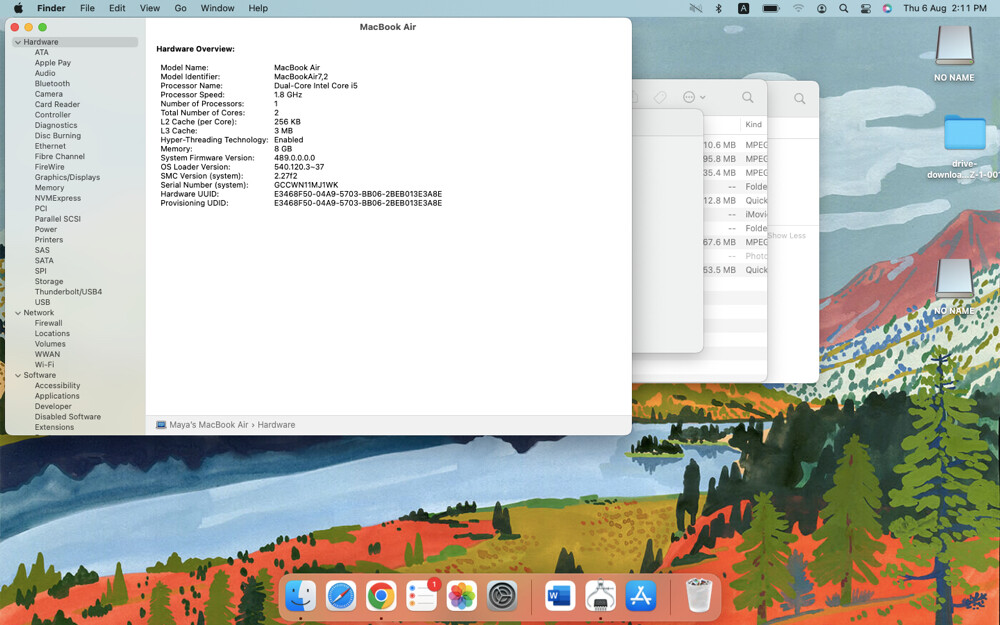Open the action menu in Finder toolbar

click(694, 98)
